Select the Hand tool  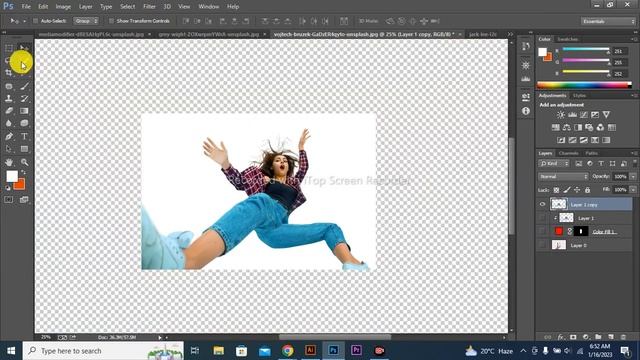point(9,162)
